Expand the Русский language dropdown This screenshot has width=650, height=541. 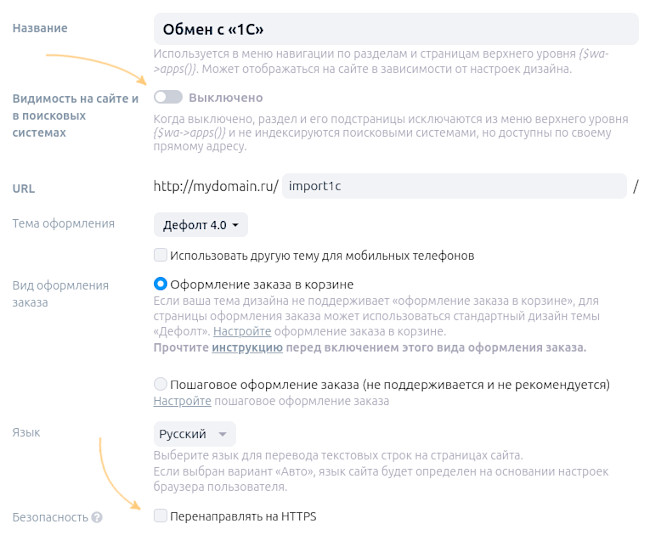pyautogui.click(x=194, y=434)
